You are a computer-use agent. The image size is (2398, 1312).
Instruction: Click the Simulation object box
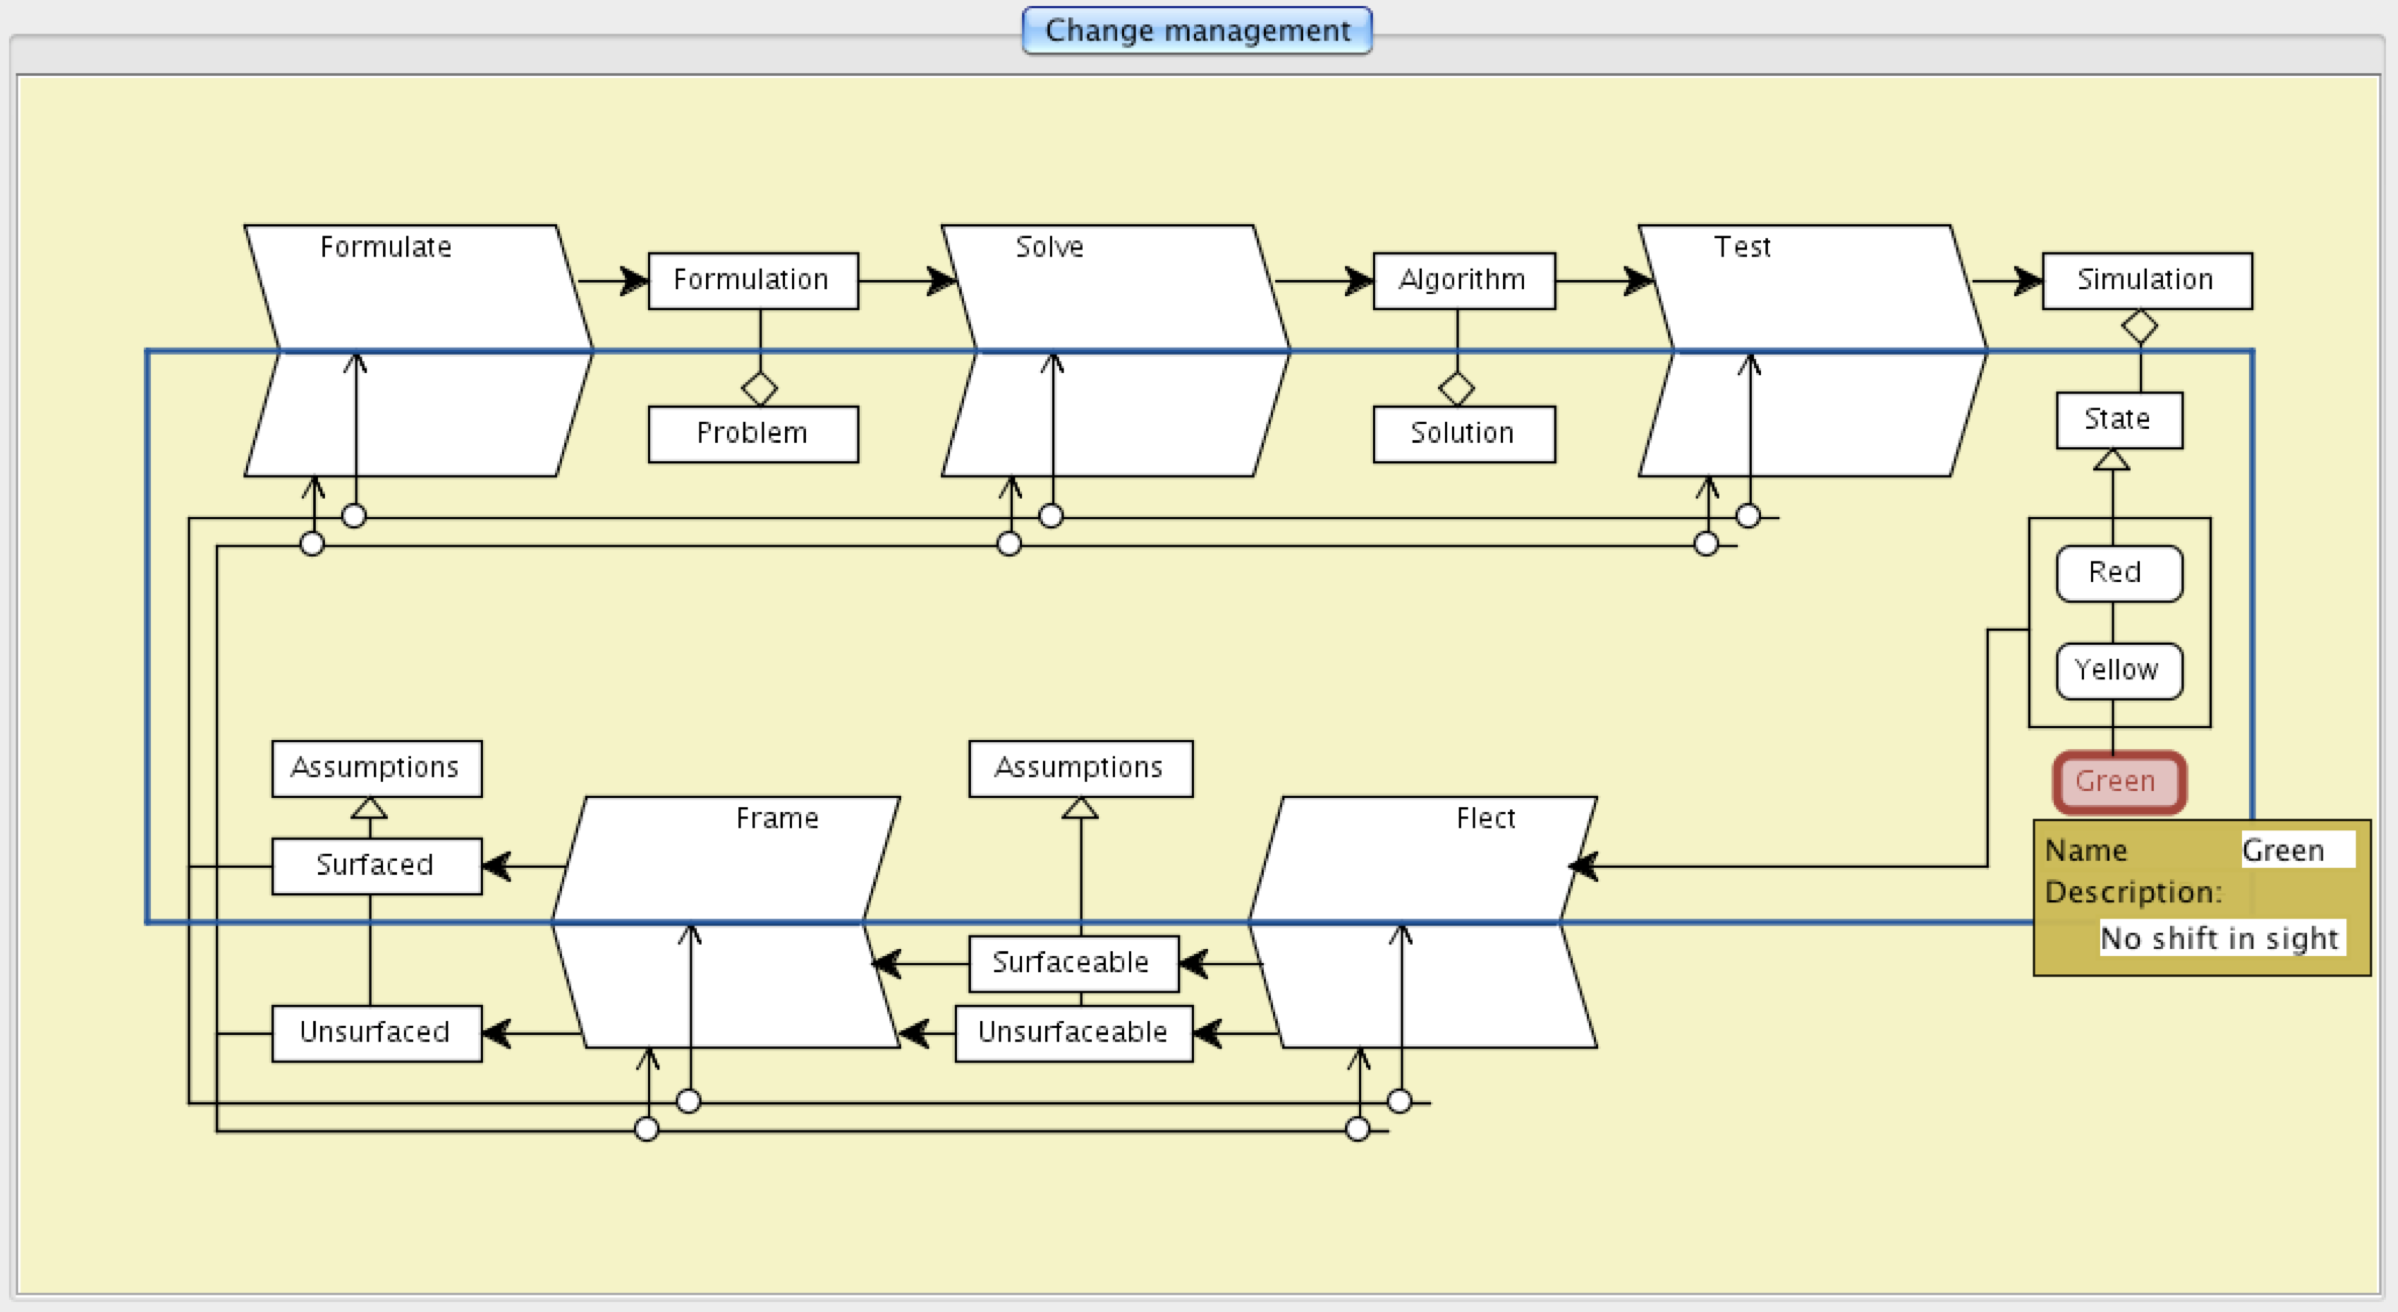pyautogui.click(x=2146, y=281)
